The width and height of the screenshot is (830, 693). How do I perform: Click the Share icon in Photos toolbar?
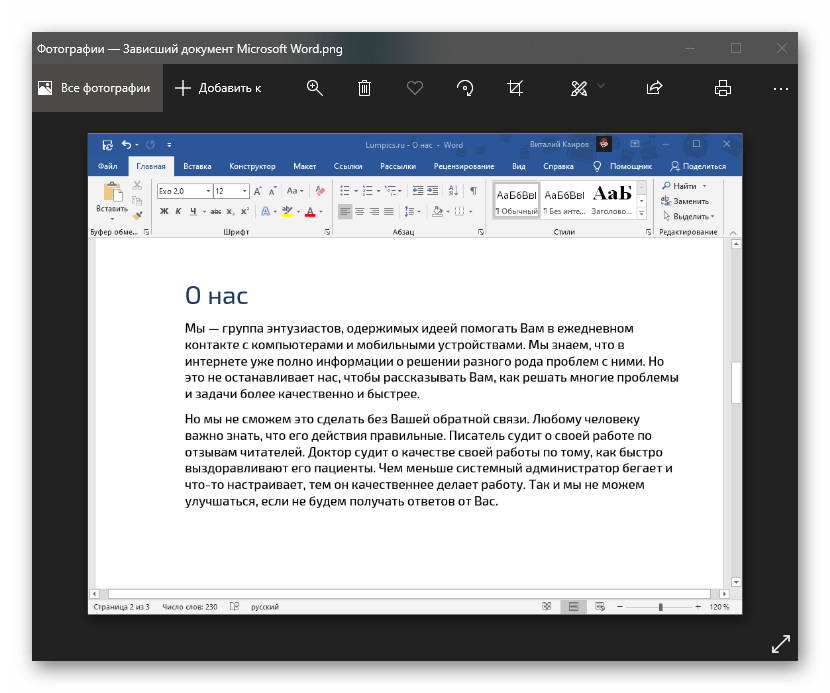[x=655, y=88]
